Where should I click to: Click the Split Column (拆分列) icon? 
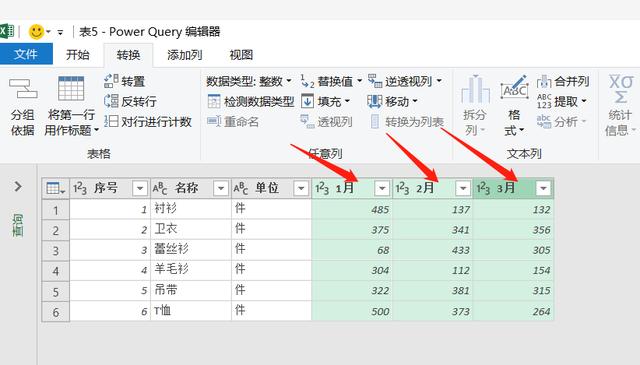tap(475, 89)
